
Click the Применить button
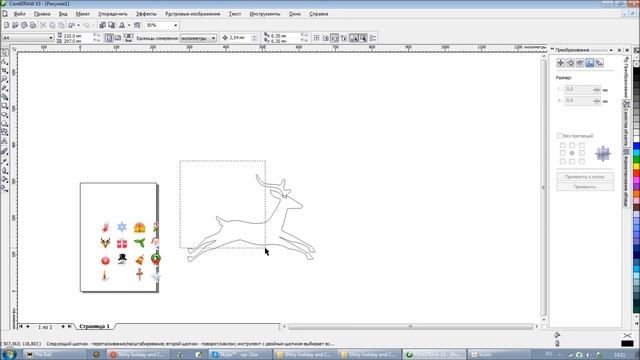[584, 187]
